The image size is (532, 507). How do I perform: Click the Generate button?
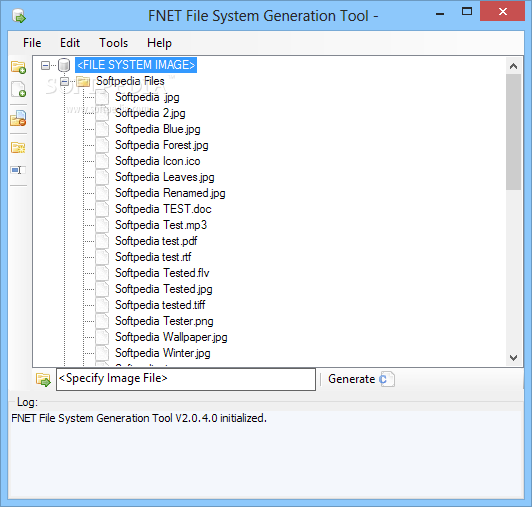click(x=361, y=379)
